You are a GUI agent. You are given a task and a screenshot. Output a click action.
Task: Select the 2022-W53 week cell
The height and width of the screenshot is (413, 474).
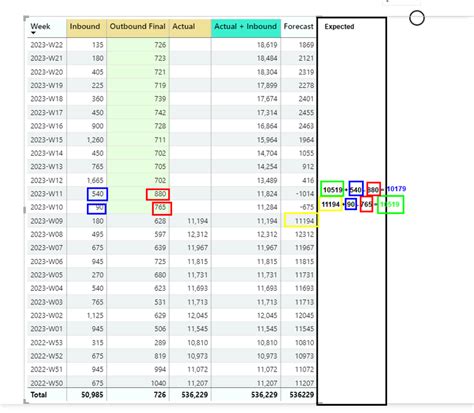click(46, 343)
